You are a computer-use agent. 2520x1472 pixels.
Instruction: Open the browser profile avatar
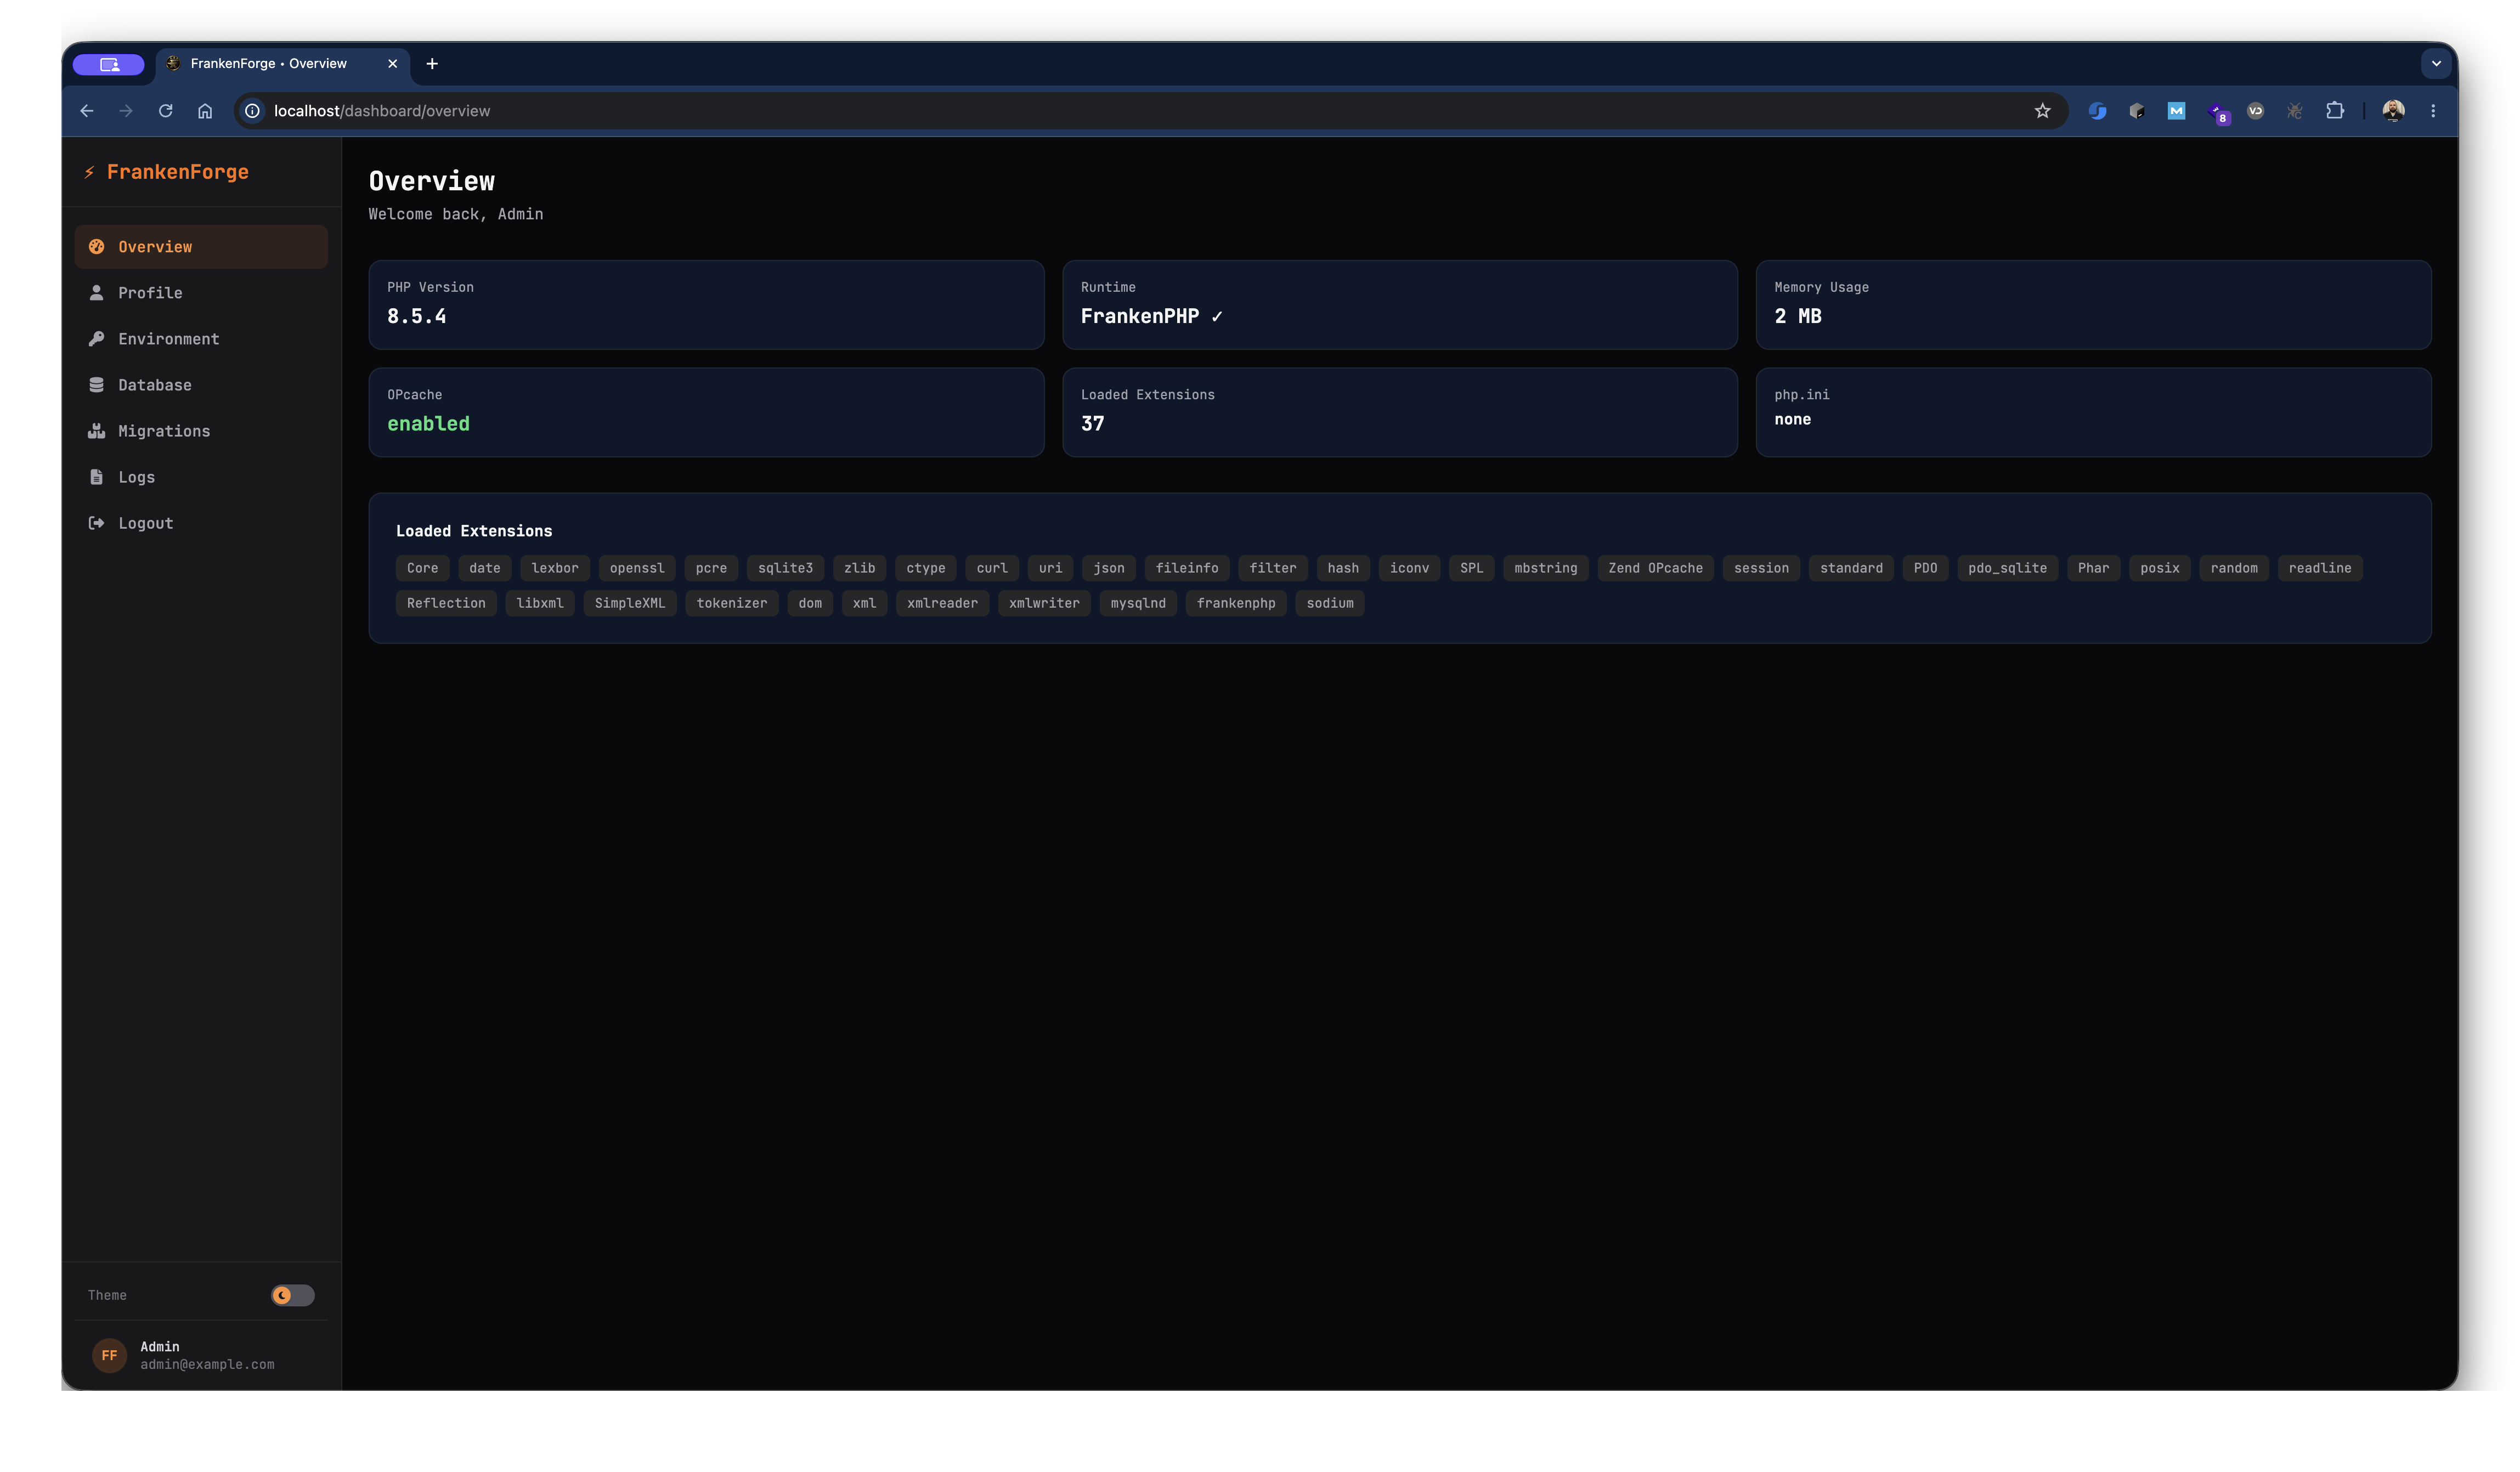pos(2394,111)
